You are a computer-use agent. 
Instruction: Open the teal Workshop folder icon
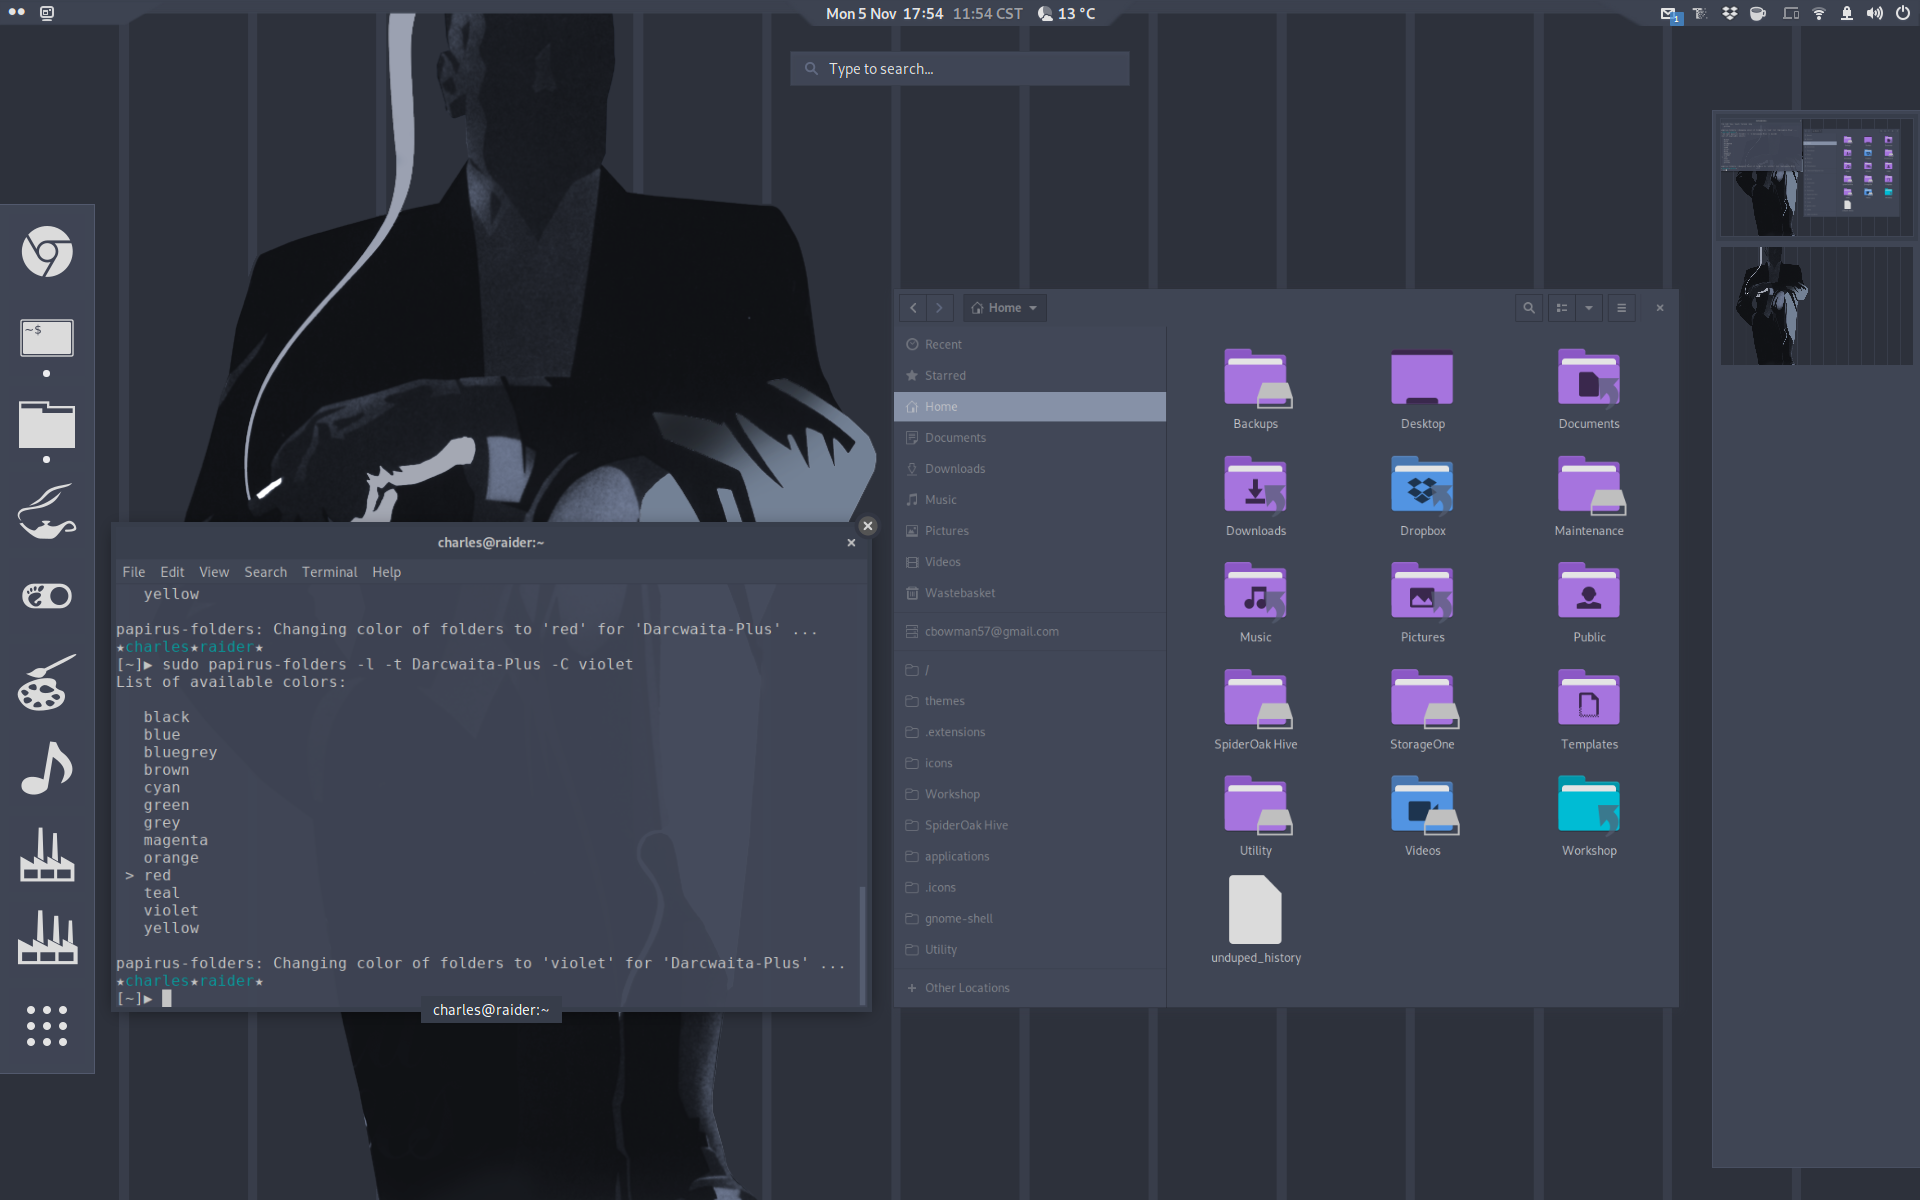(1589, 816)
